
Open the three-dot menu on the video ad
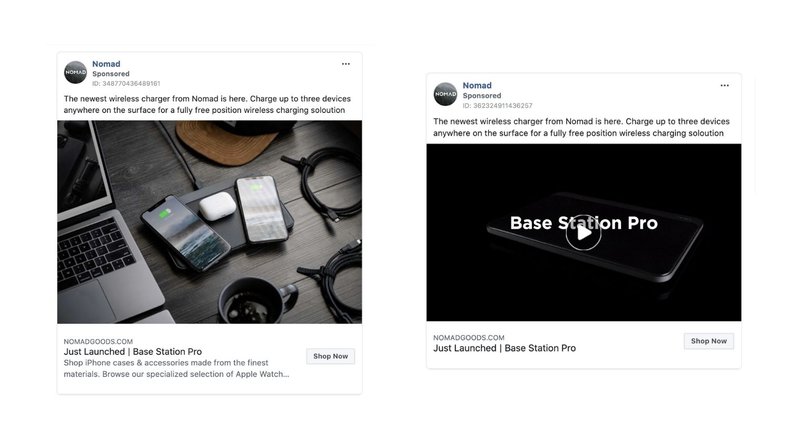point(725,85)
